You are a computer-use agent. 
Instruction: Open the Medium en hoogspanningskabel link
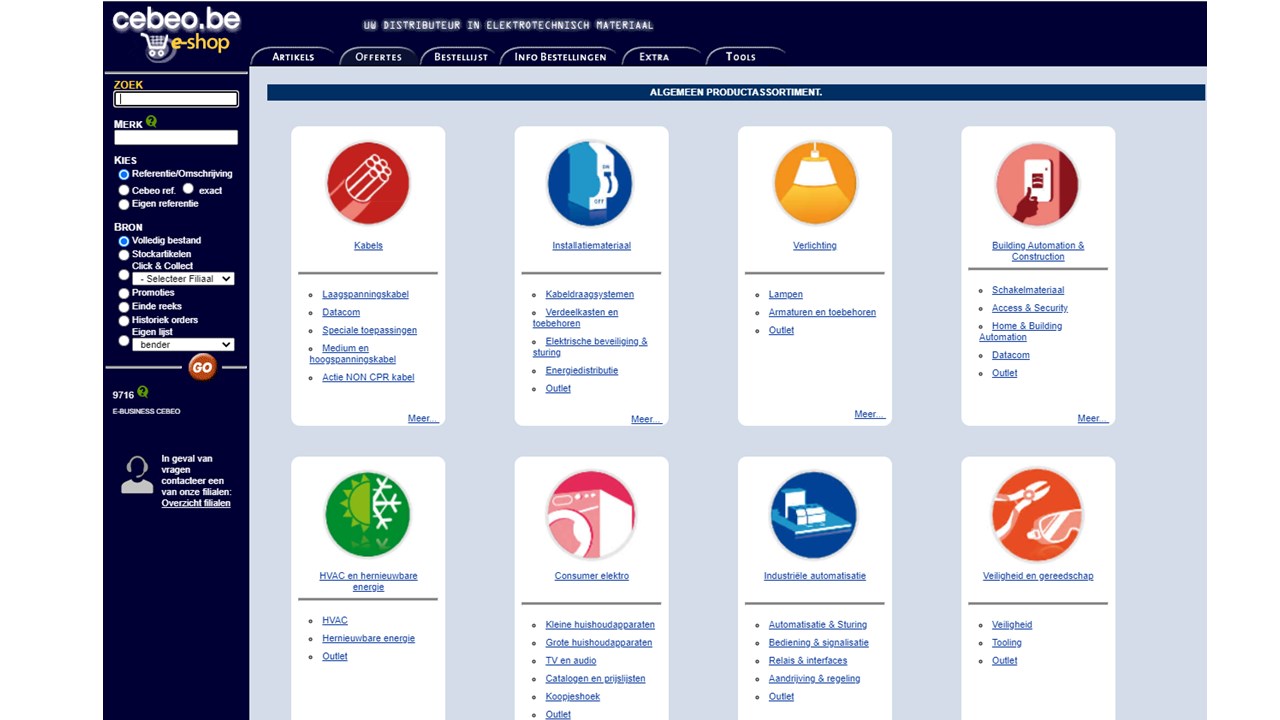354,353
